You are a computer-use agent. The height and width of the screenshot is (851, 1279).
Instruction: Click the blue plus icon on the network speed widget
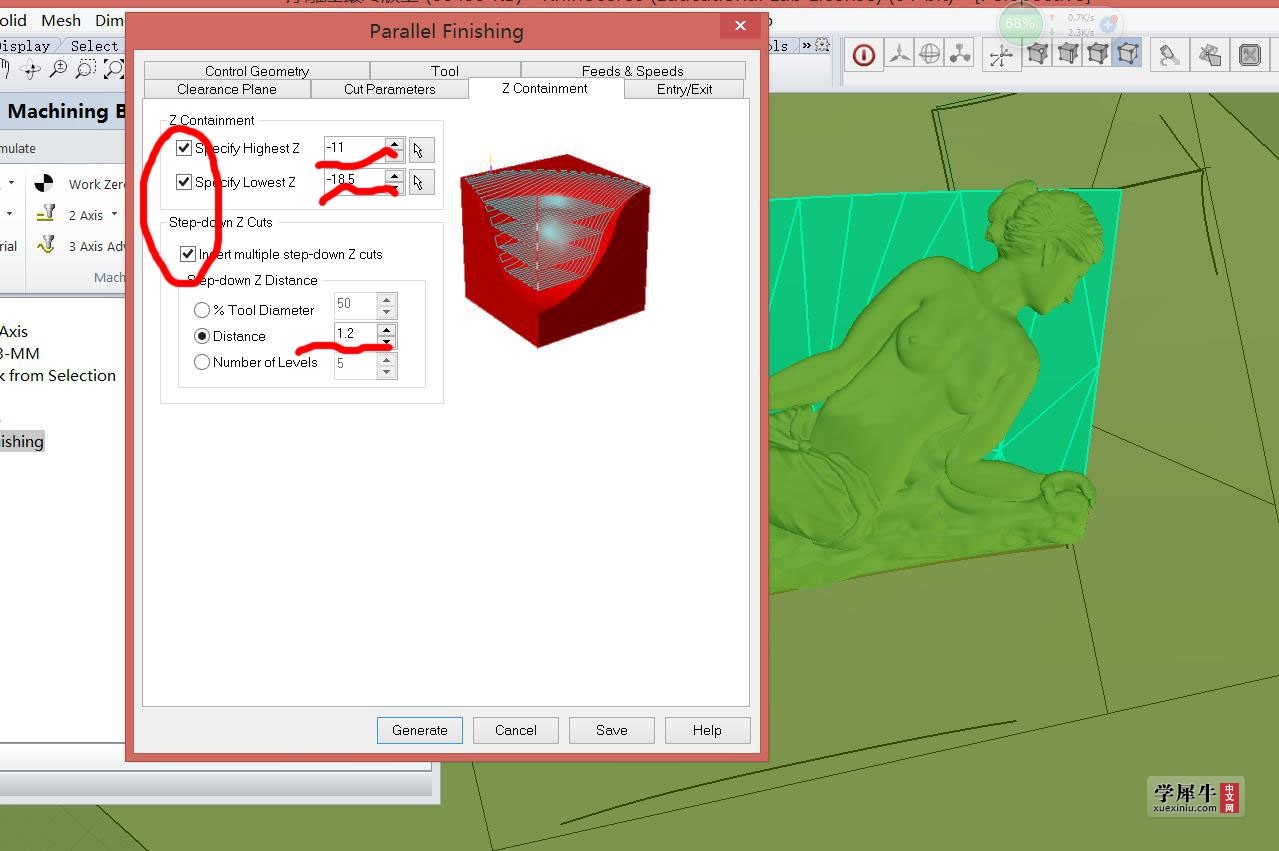click(1108, 24)
